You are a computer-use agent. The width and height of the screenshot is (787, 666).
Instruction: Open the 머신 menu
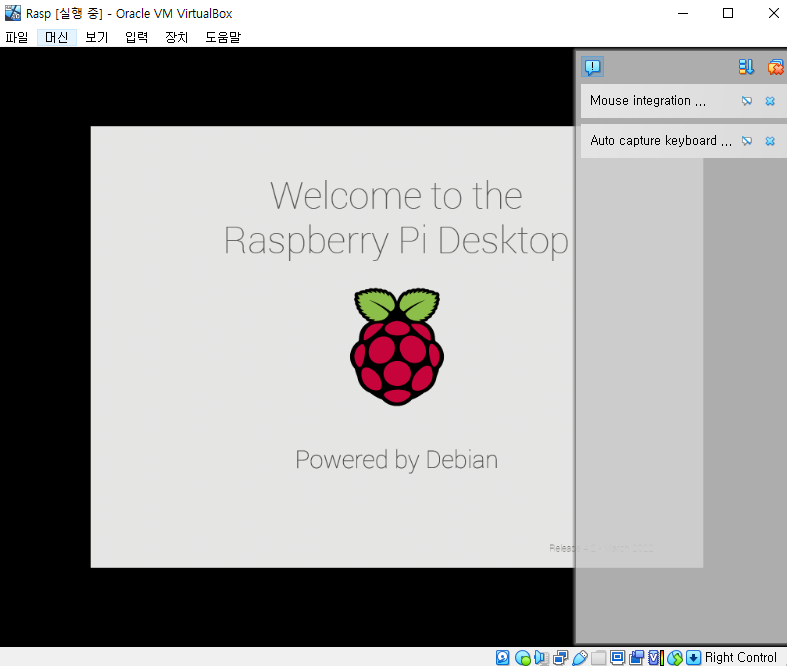click(x=57, y=37)
